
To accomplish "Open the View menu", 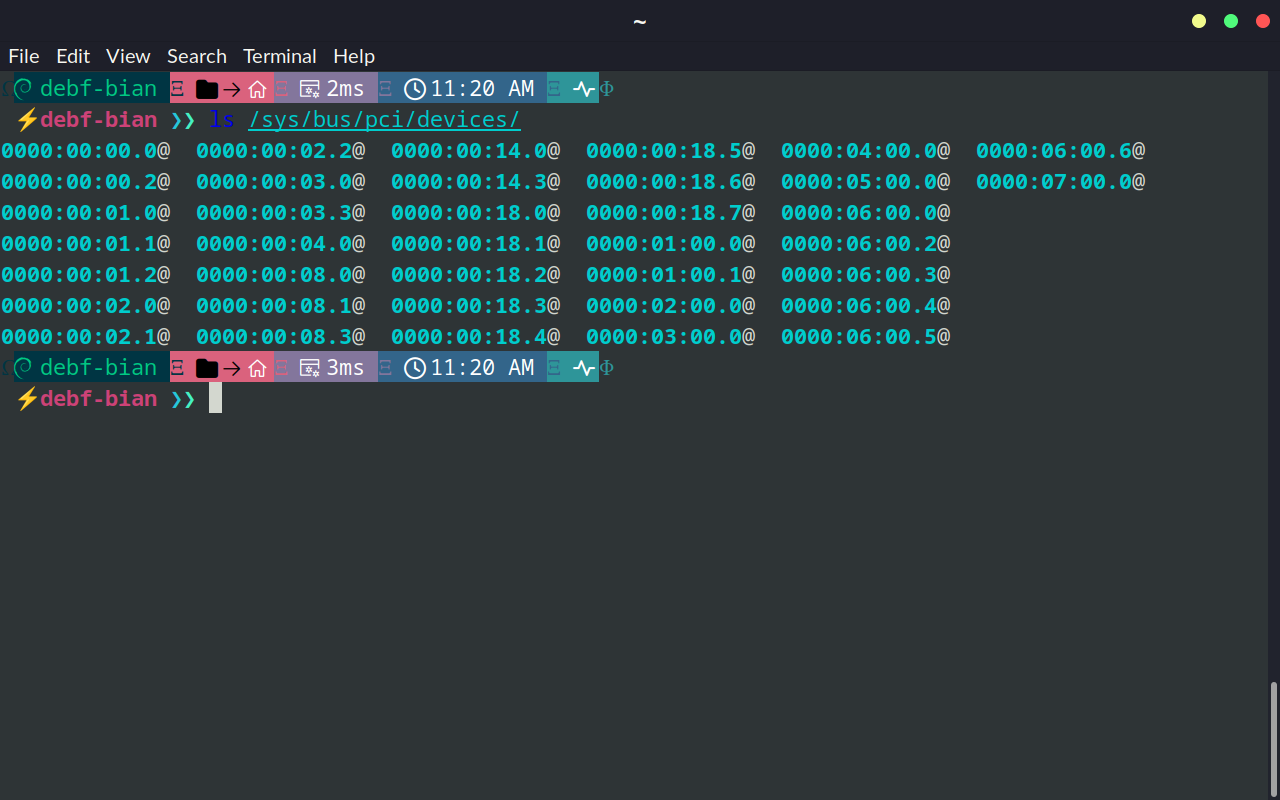I will pyautogui.click(x=128, y=56).
